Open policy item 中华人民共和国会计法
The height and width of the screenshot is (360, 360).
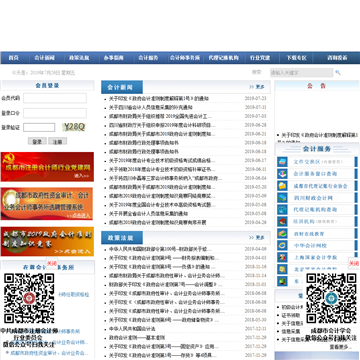pyautogui.click(x=132, y=329)
